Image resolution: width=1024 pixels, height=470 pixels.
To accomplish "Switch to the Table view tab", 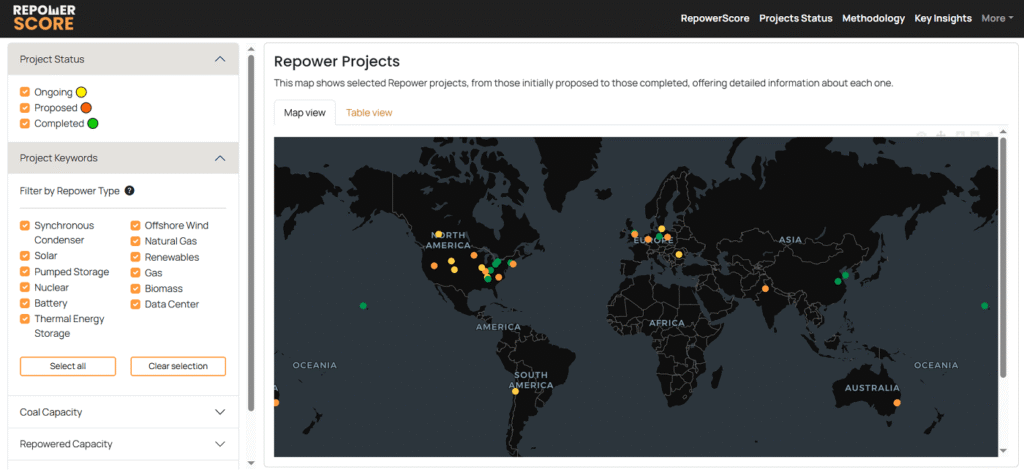I will coord(369,113).
